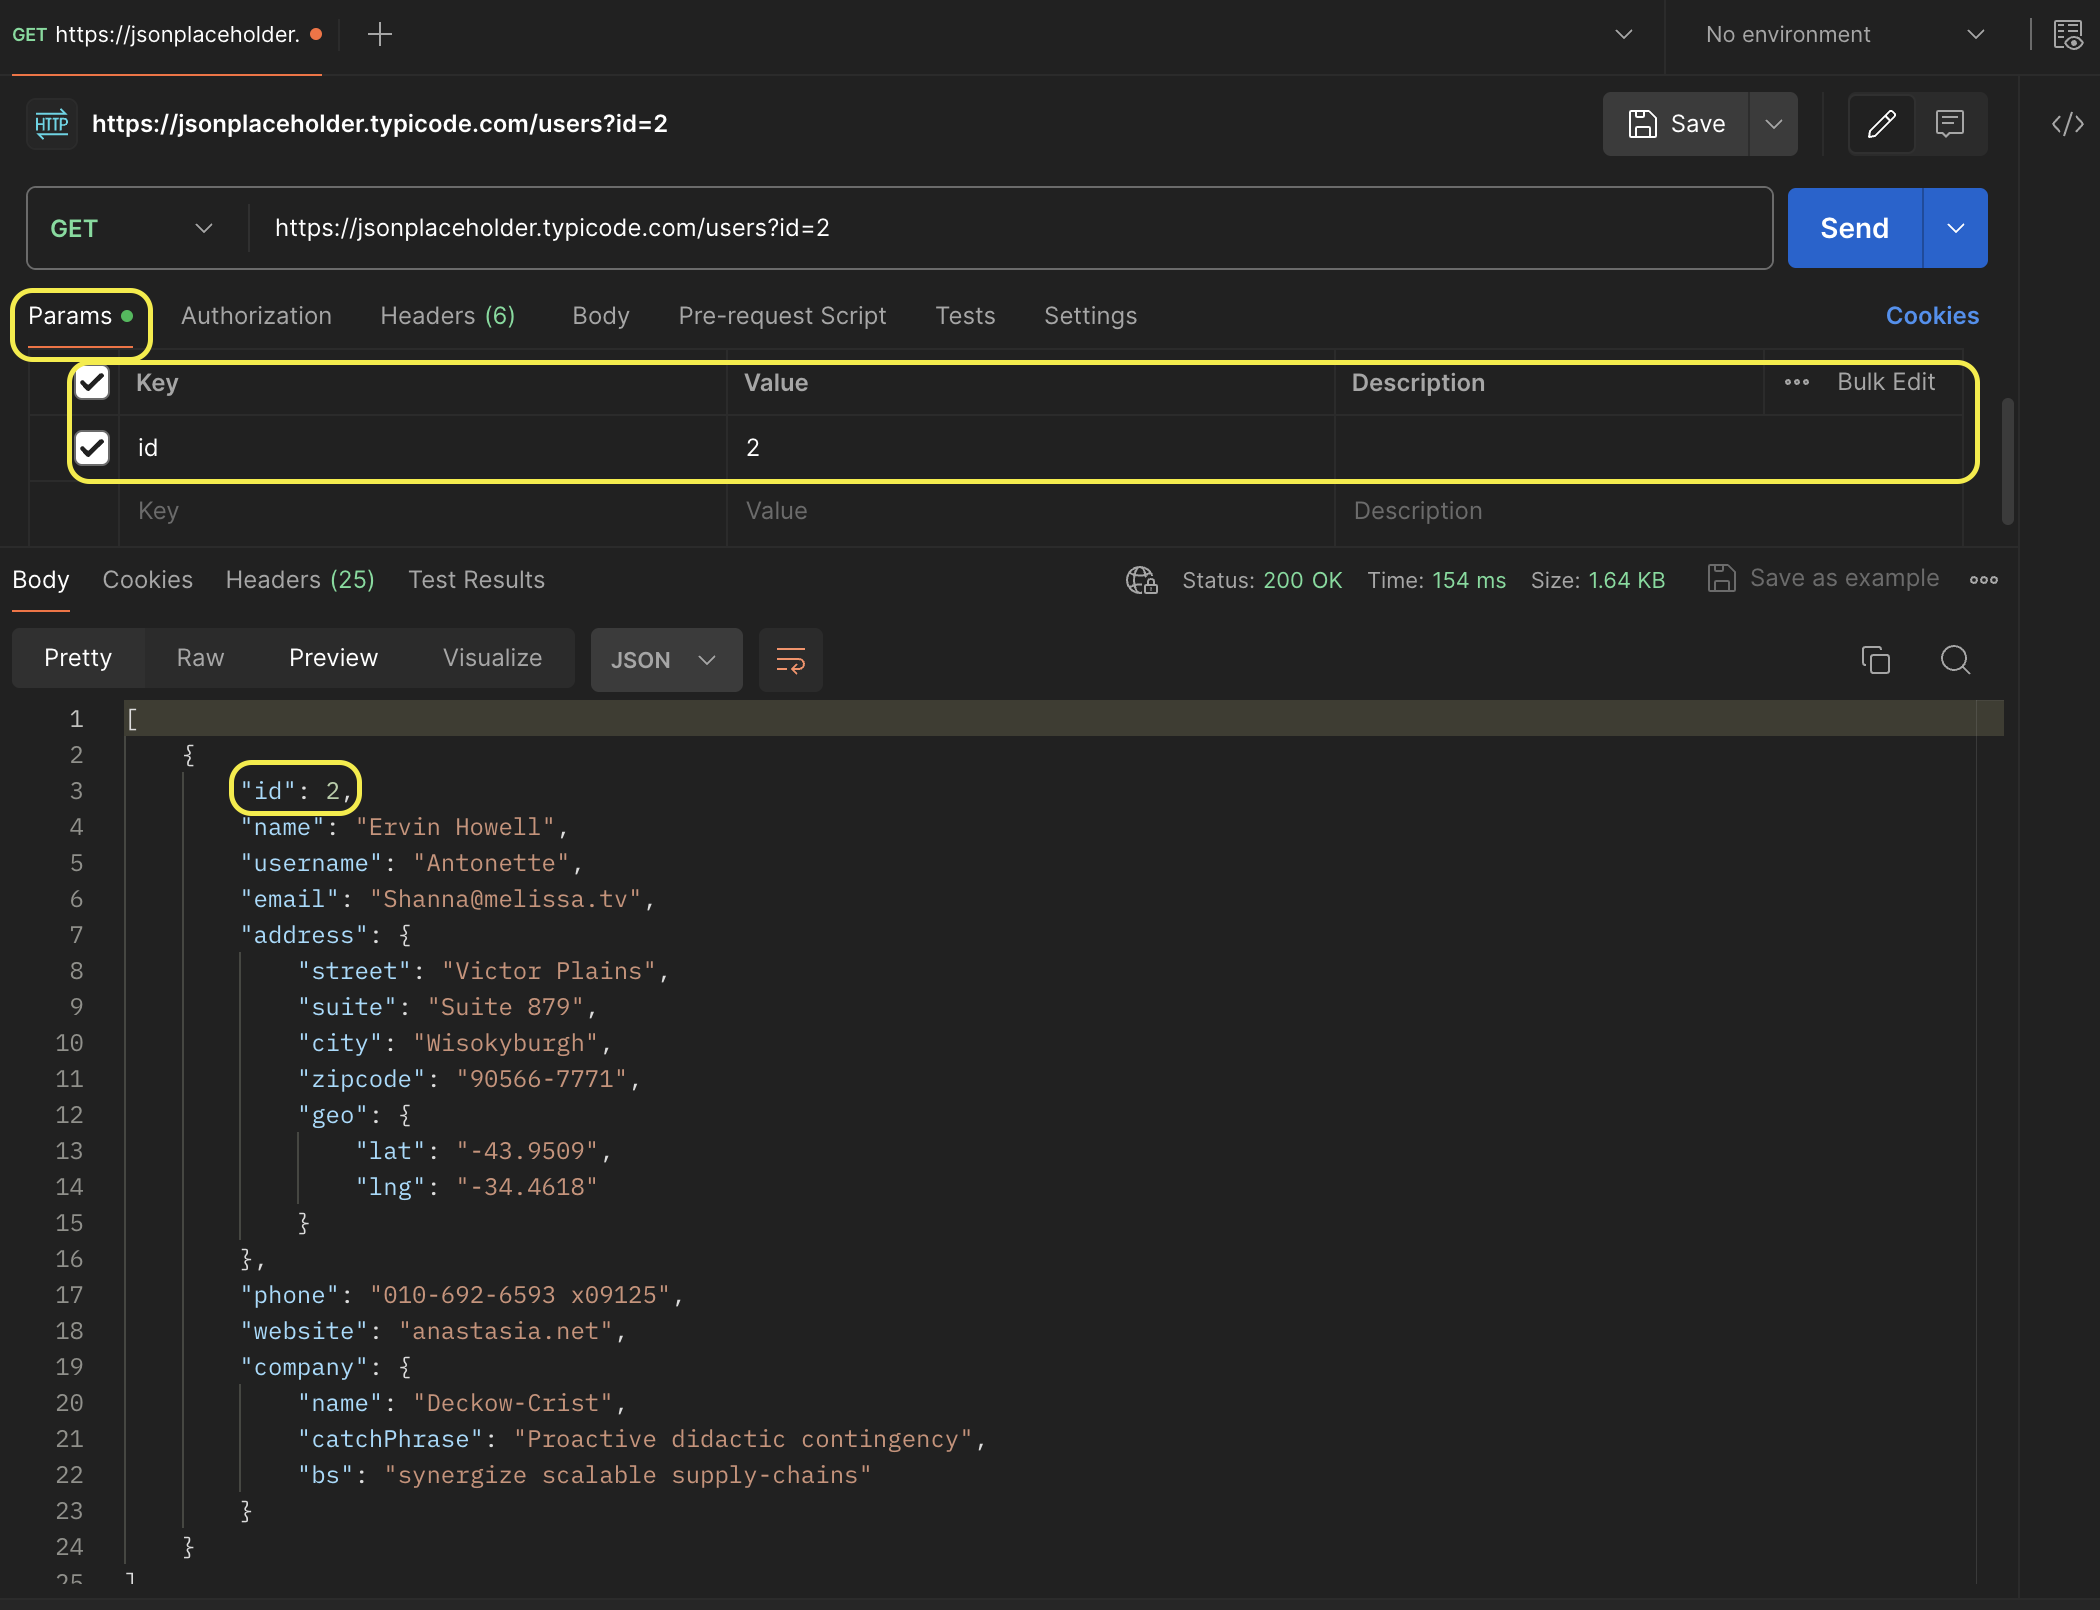Click the environment quick look icon
The image size is (2100, 1610).
(2067, 35)
